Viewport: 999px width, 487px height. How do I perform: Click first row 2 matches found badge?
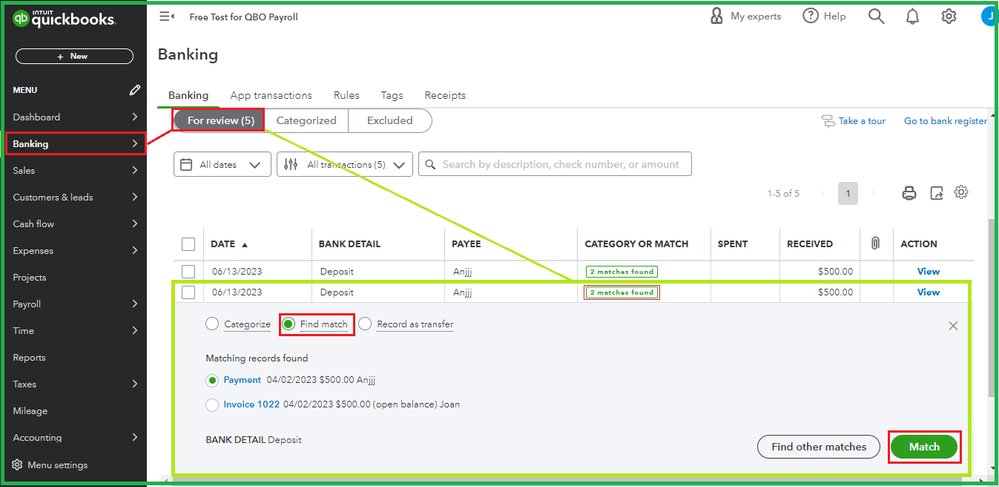pos(622,272)
